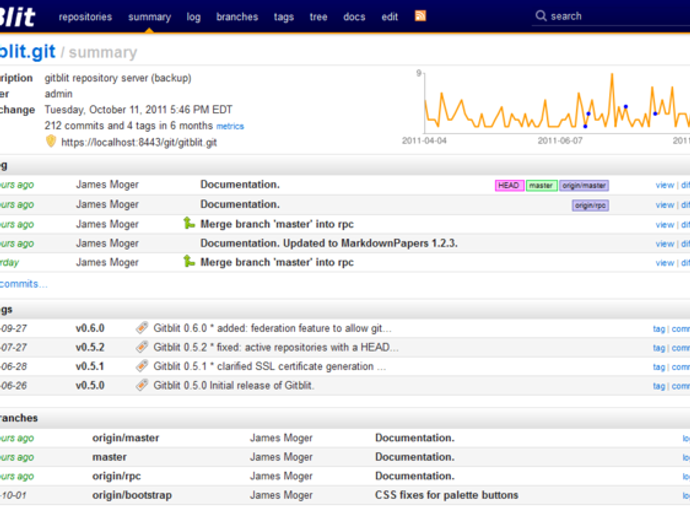Open the origin/rpc branch

coord(117,476)
